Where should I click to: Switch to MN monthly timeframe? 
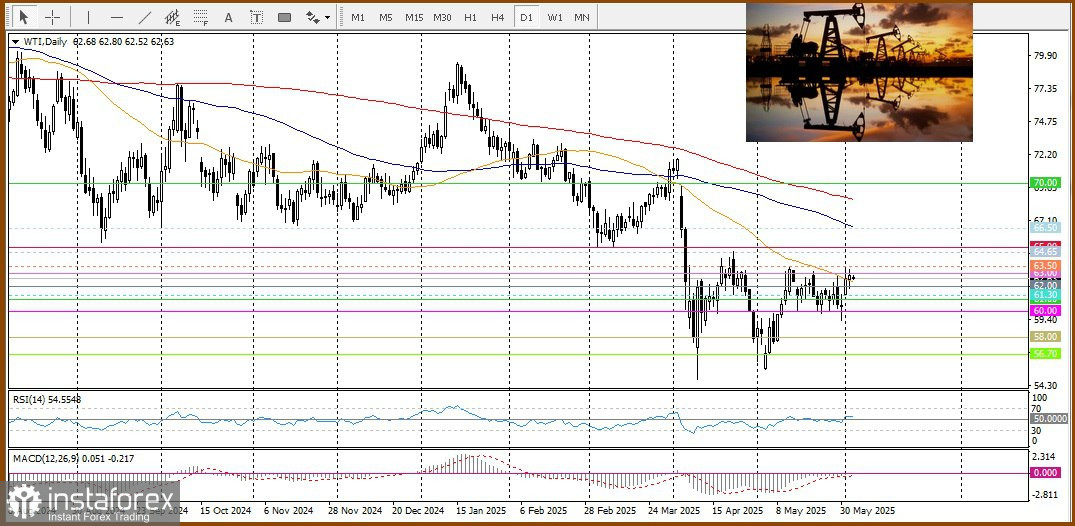(582, 17)
